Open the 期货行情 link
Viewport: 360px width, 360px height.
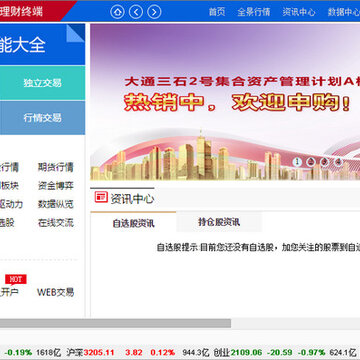pyautogui.click(x=56, y=167)
